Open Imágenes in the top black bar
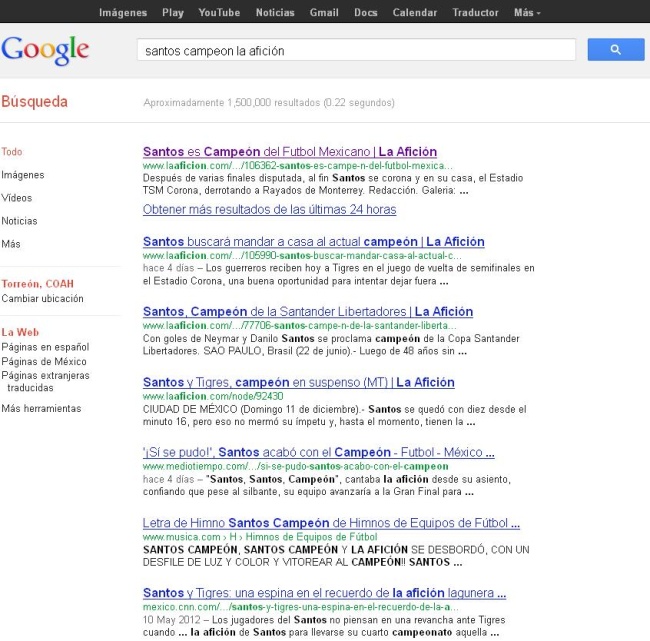This screenshot has width=650, height=641. (123, 13)
